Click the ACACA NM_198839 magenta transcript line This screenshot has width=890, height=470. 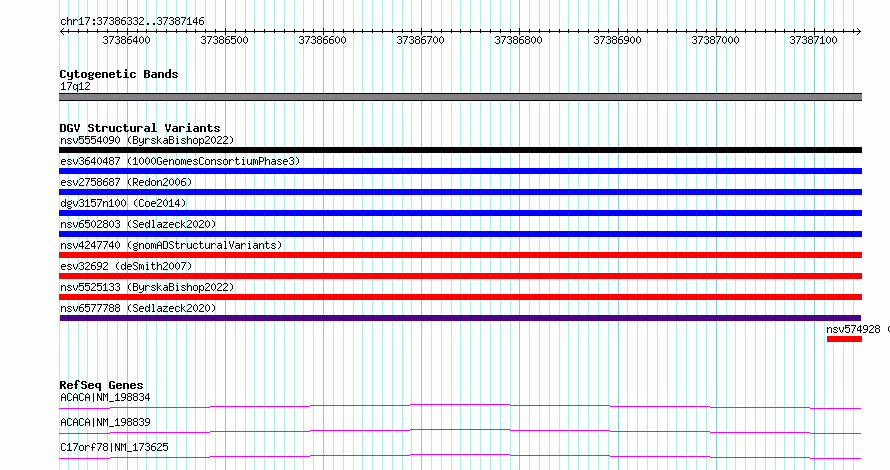click(460, 431)
